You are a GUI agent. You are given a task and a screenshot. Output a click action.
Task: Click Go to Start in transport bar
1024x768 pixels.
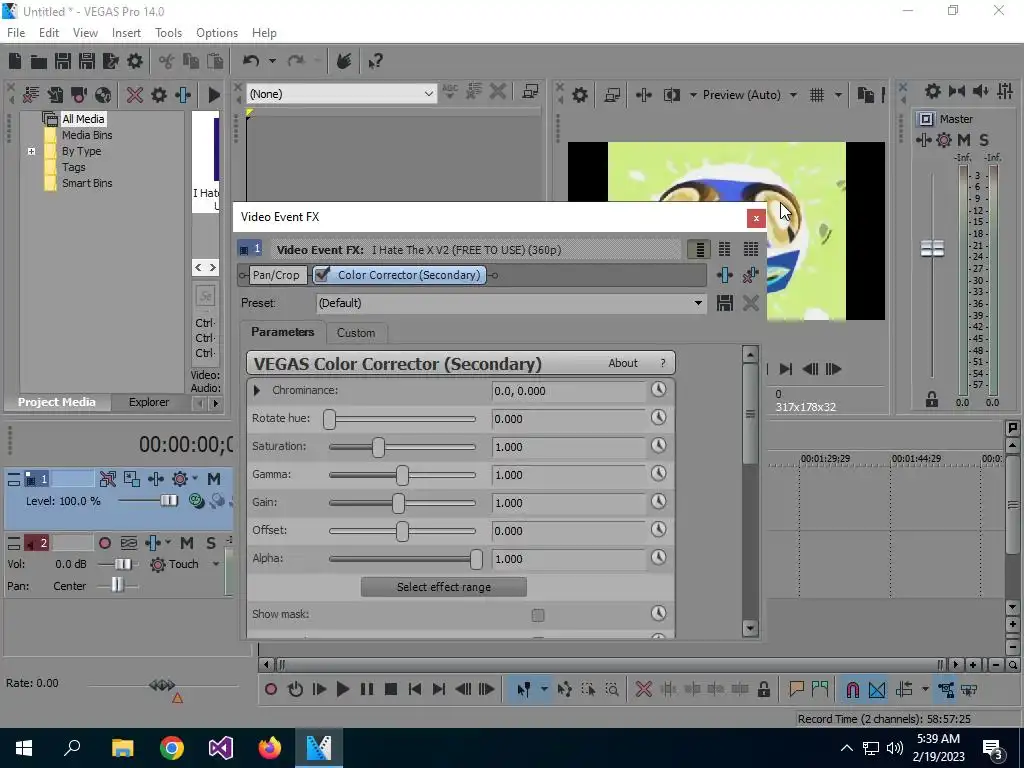coord(415,689)
